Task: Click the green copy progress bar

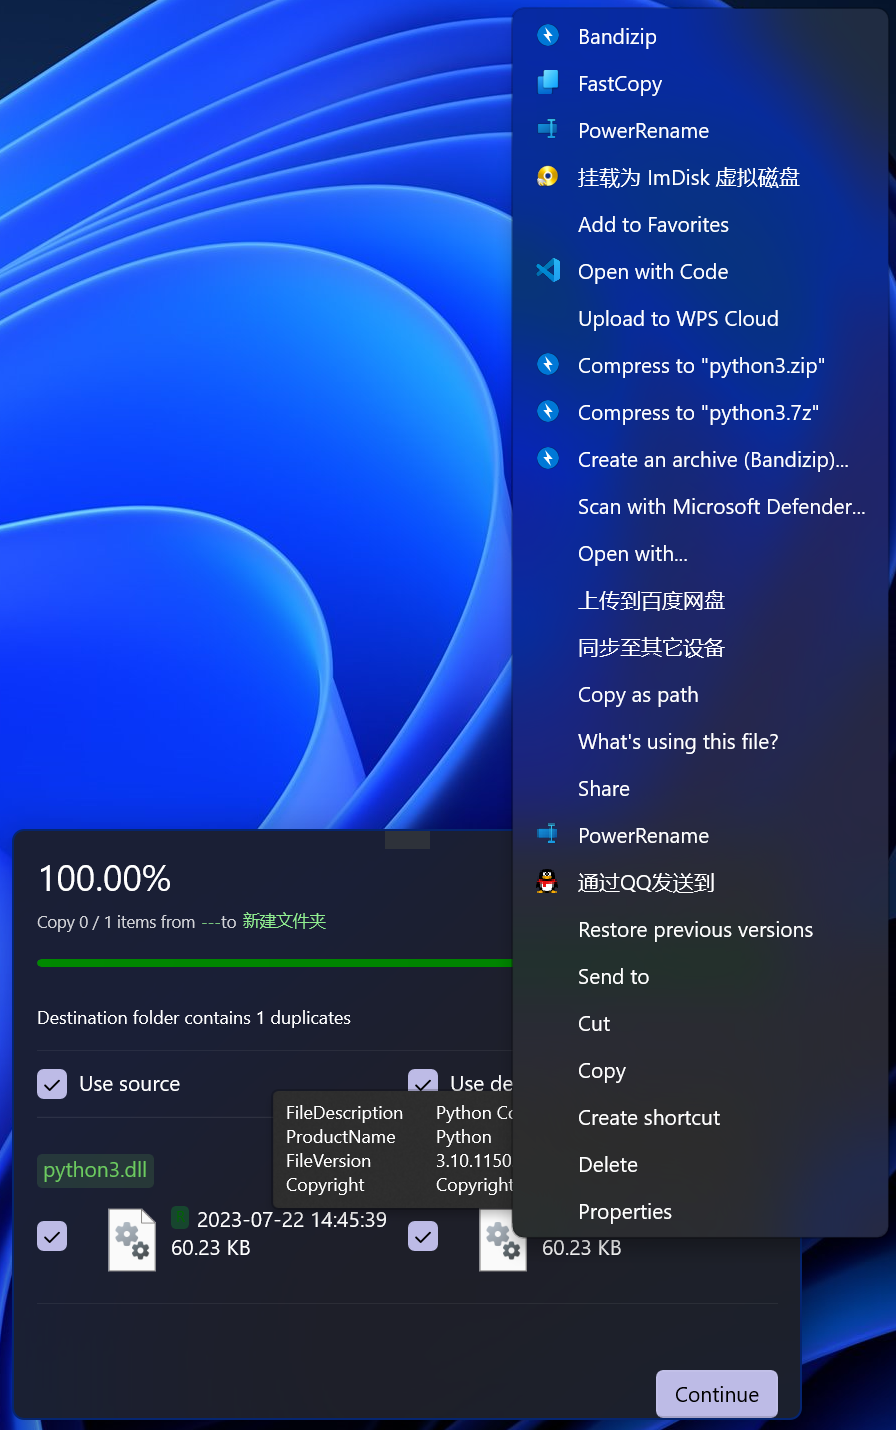Action: coord(275,963)
